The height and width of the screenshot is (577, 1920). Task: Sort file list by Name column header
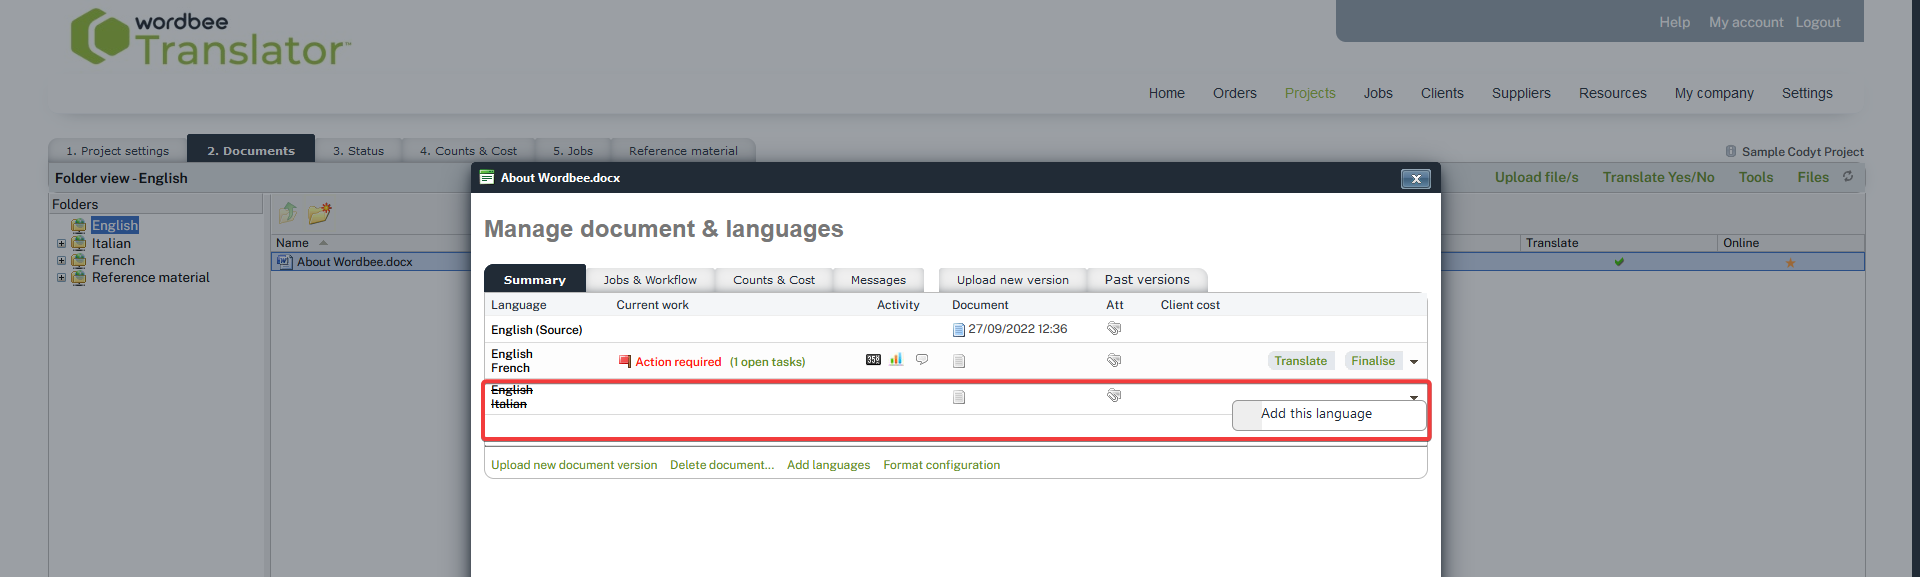point(292,243)
